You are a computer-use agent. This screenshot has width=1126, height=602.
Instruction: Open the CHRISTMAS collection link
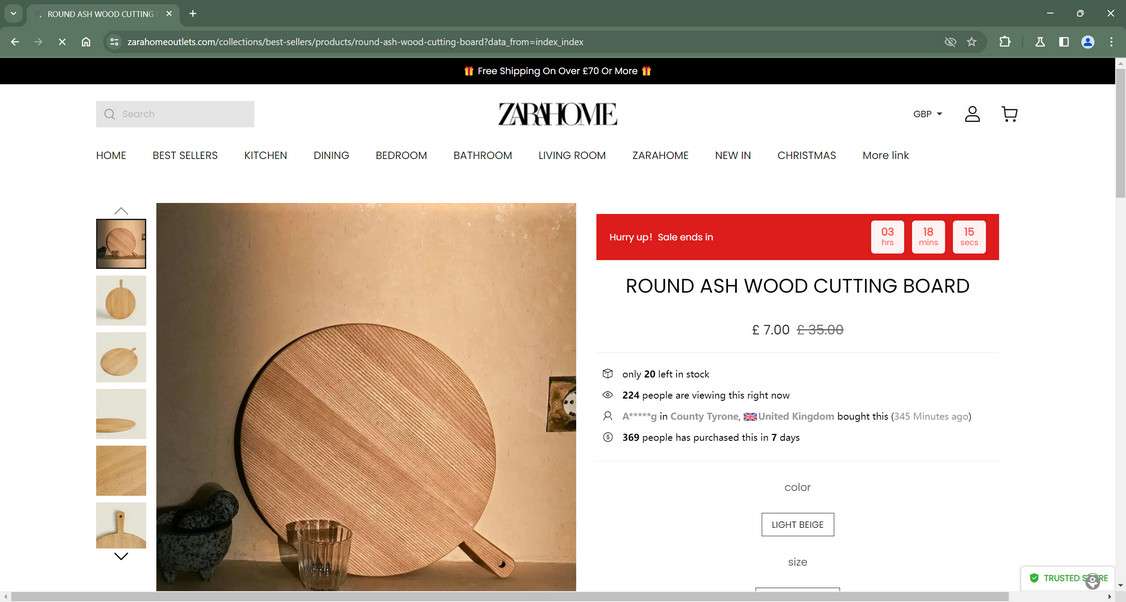[806, 155]
